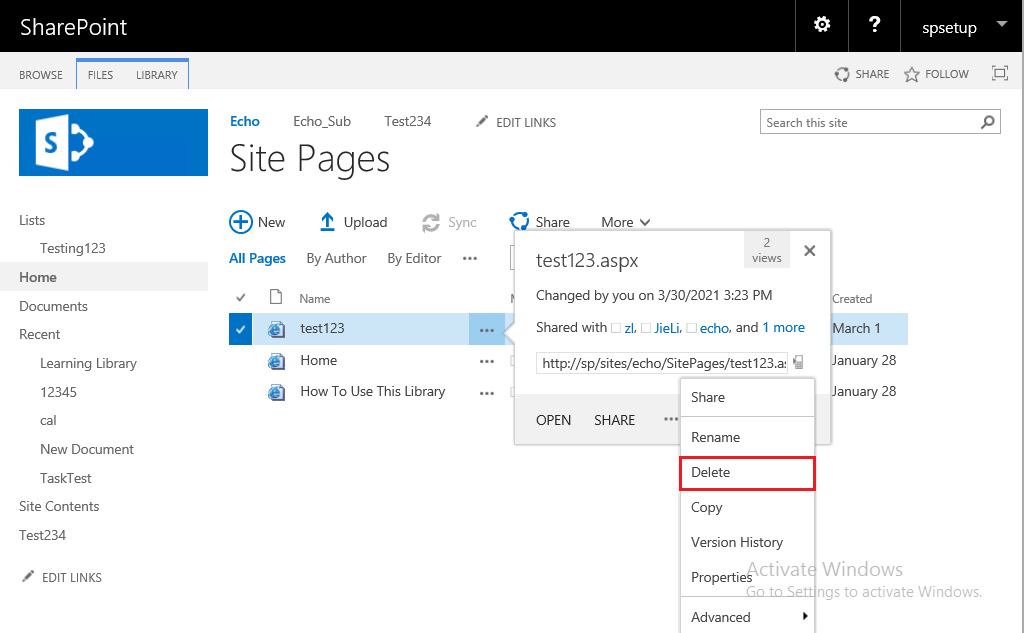Select the All Pages view
Screen dimensions: 1024x633
click(x=257, y=259)
